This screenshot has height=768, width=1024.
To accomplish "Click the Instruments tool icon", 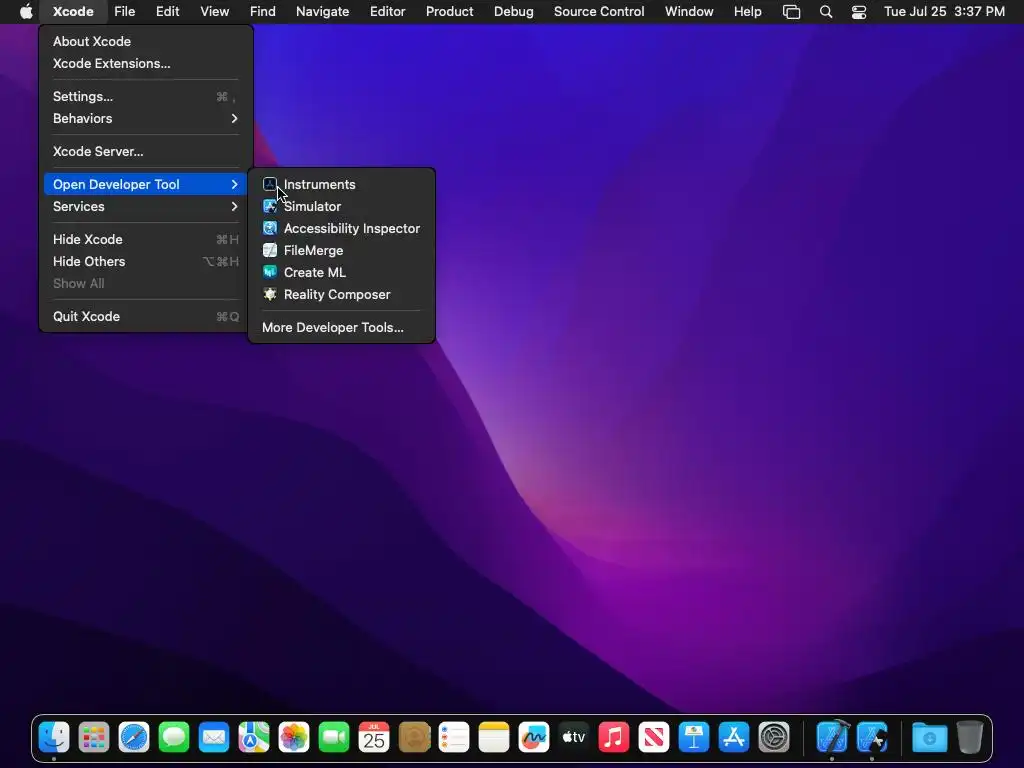I will click(x=270, y=184).
